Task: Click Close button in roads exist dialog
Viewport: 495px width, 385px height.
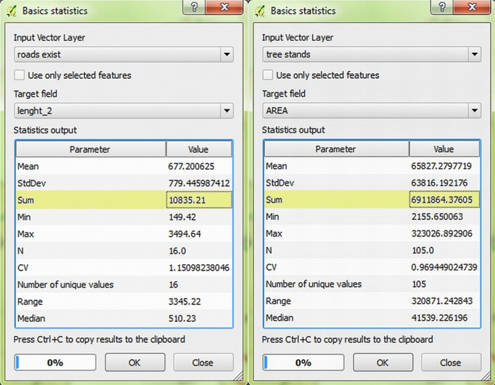Action: pyautogui.click(x=203, y=362)
